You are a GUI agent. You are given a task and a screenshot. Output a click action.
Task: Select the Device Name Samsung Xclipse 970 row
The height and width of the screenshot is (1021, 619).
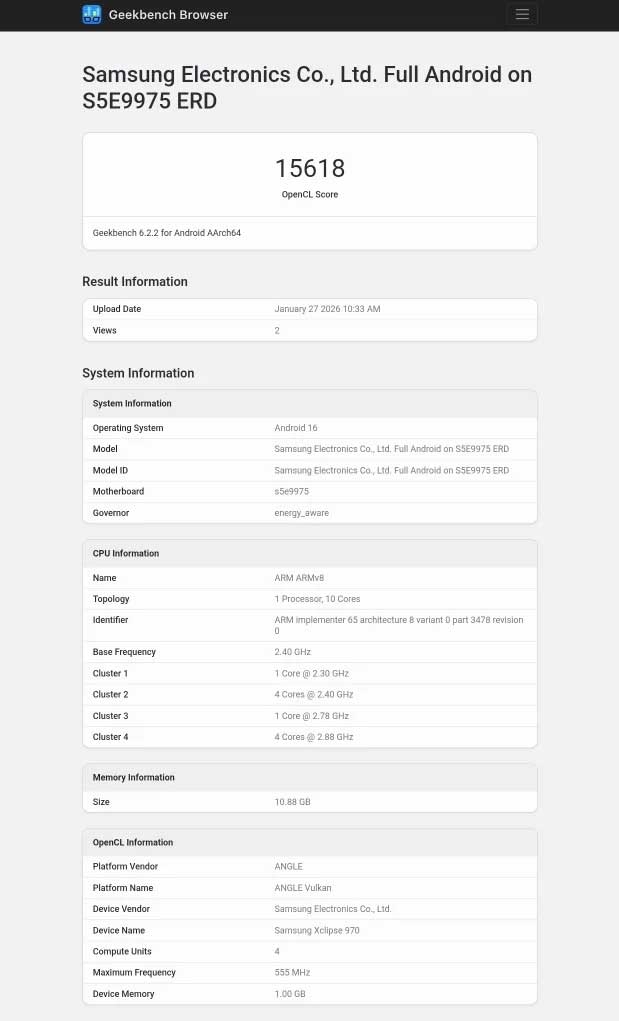pyautogui.click(x=311, y=930)
